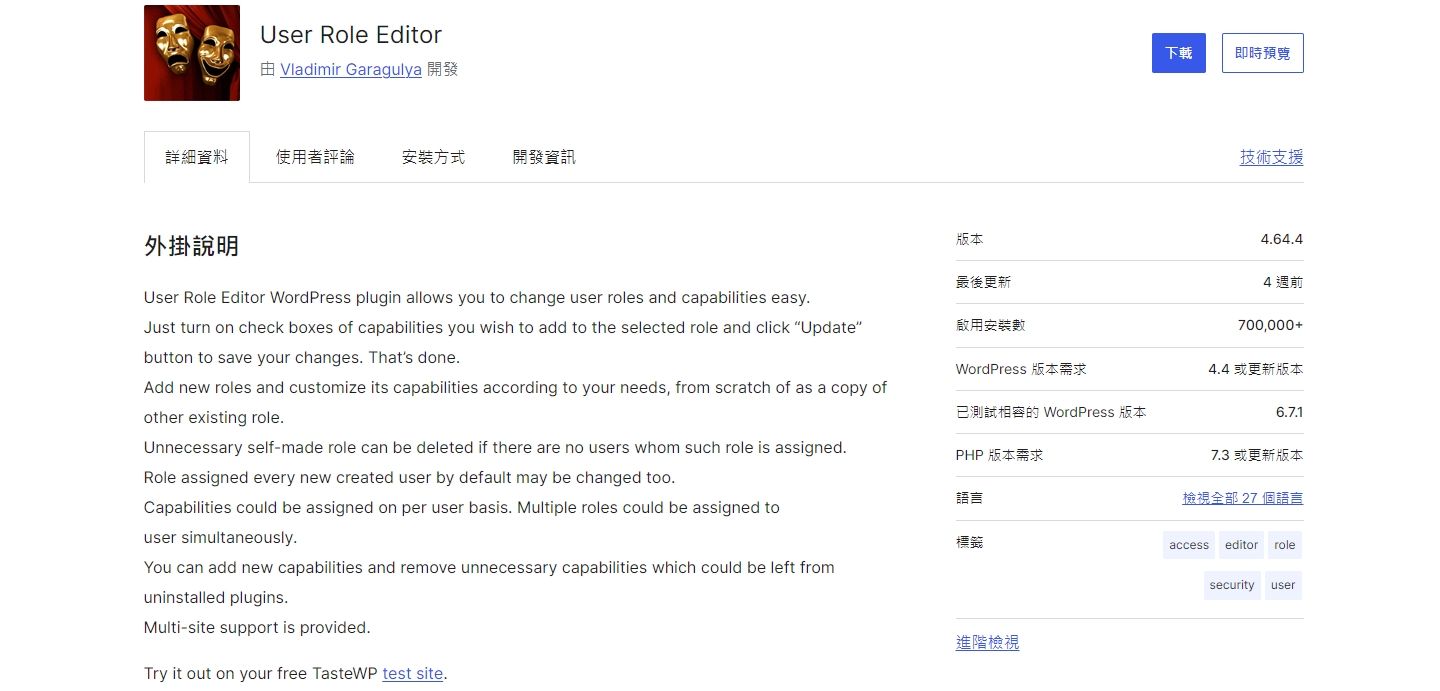Click the blue 下載 download button
This screenshot has height=691, width=1440.
point(1178,53)
